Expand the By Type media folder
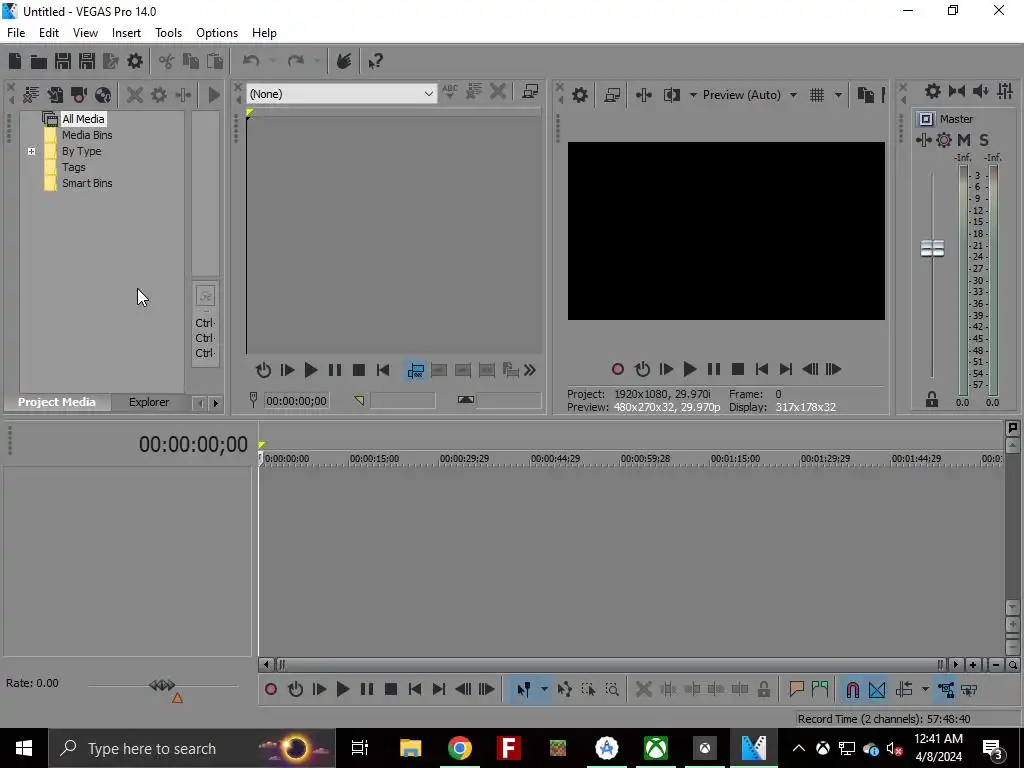 point(31,152)
